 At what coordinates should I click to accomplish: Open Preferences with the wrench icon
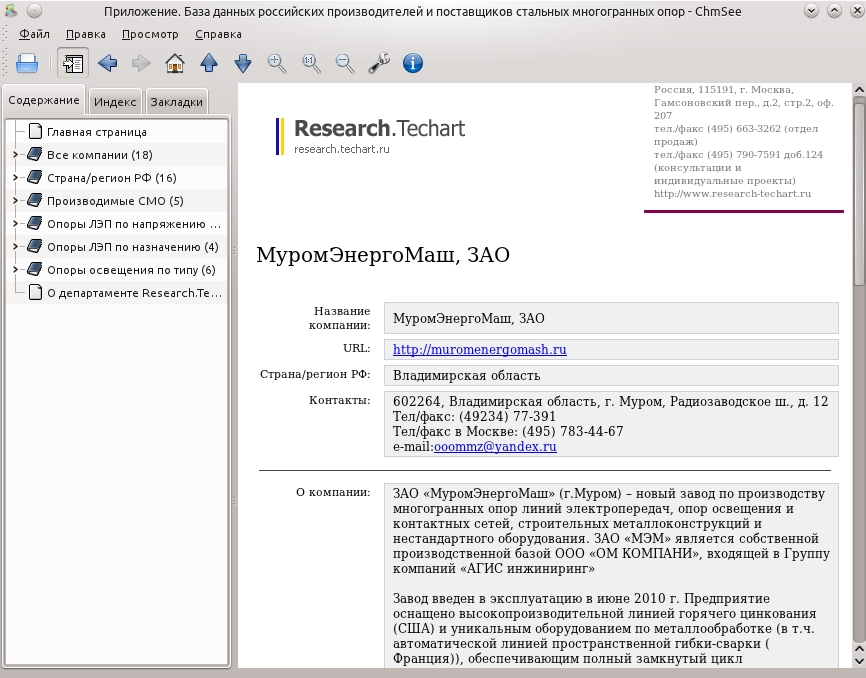tap(379, 63)
